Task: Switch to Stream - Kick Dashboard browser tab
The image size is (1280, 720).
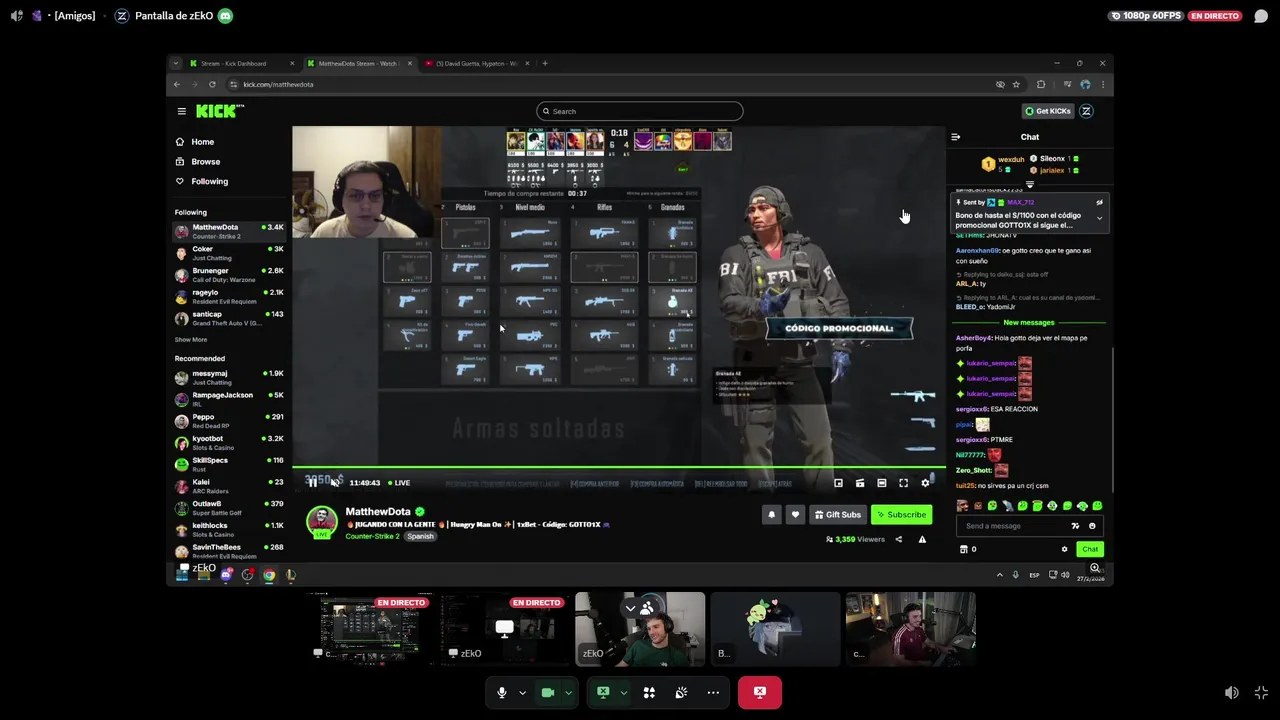Action: [x=239, y=63]
